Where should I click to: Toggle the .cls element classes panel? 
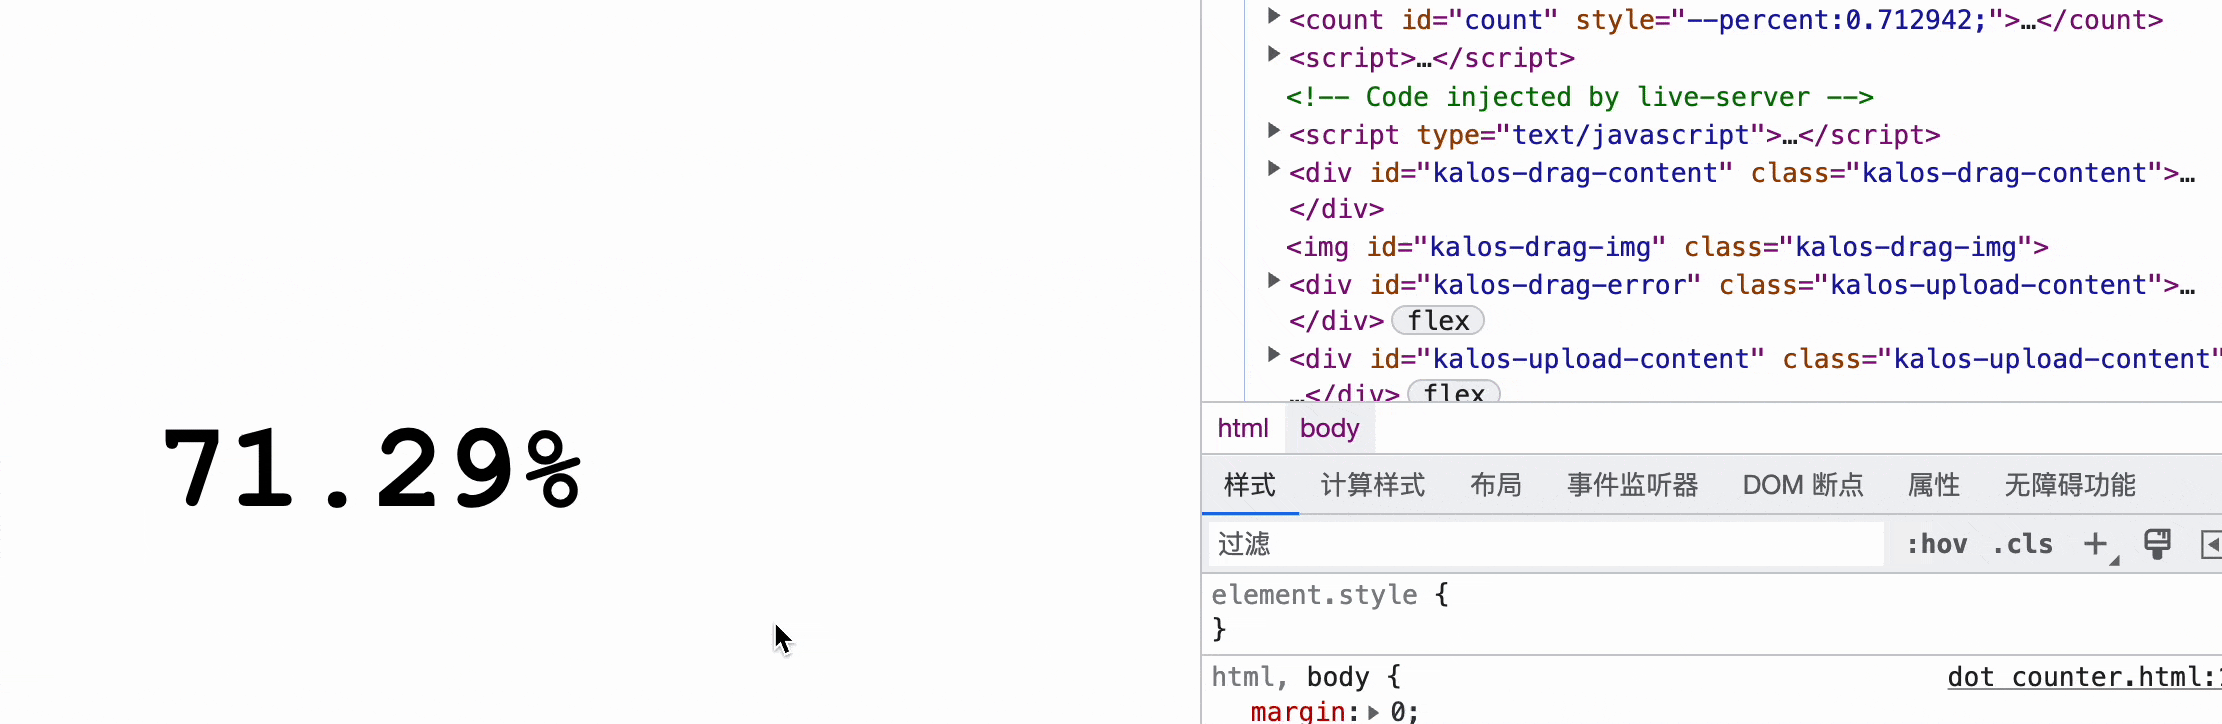[x=2023, y=544]
